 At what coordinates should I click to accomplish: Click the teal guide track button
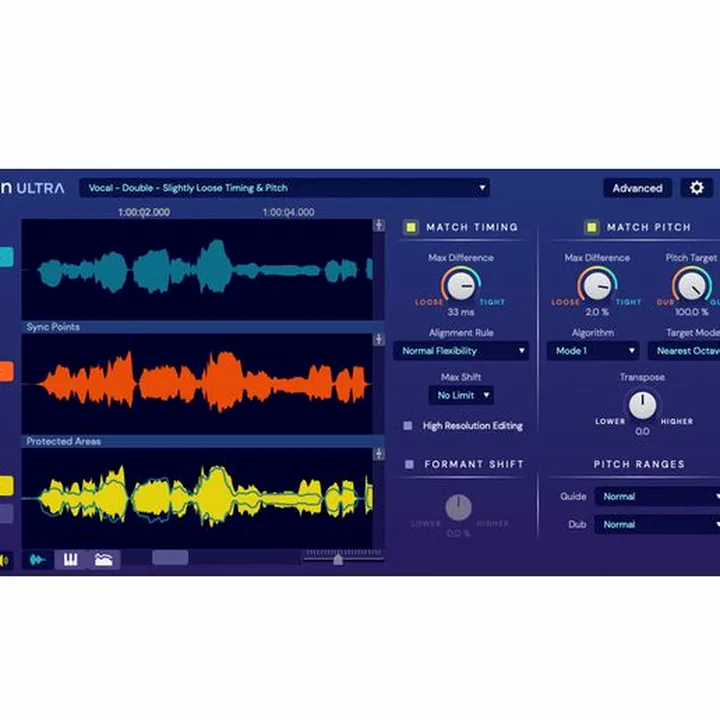coord(6,257)
